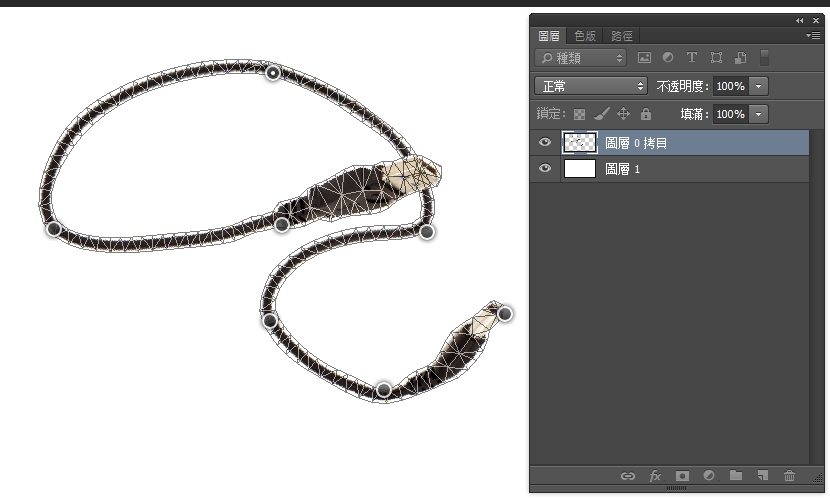
Task: Switch to the 路徑 tab
Action: (x=622, y=35)
